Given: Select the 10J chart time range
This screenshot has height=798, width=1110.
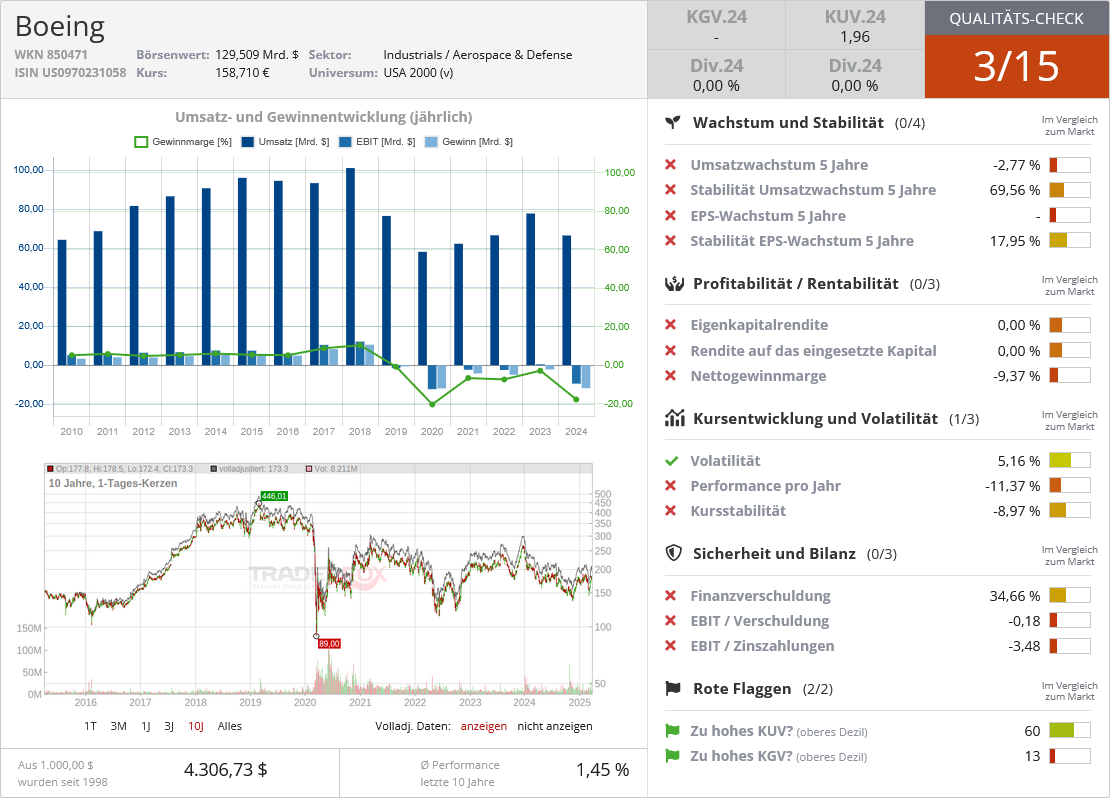Looking at the screenshot, I should 196,726.
